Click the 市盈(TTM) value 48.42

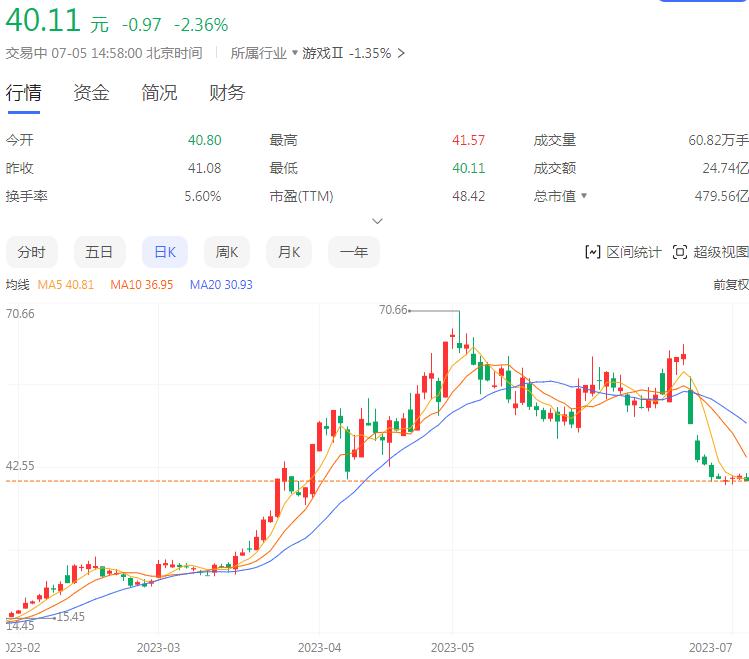tap(469, 196)
